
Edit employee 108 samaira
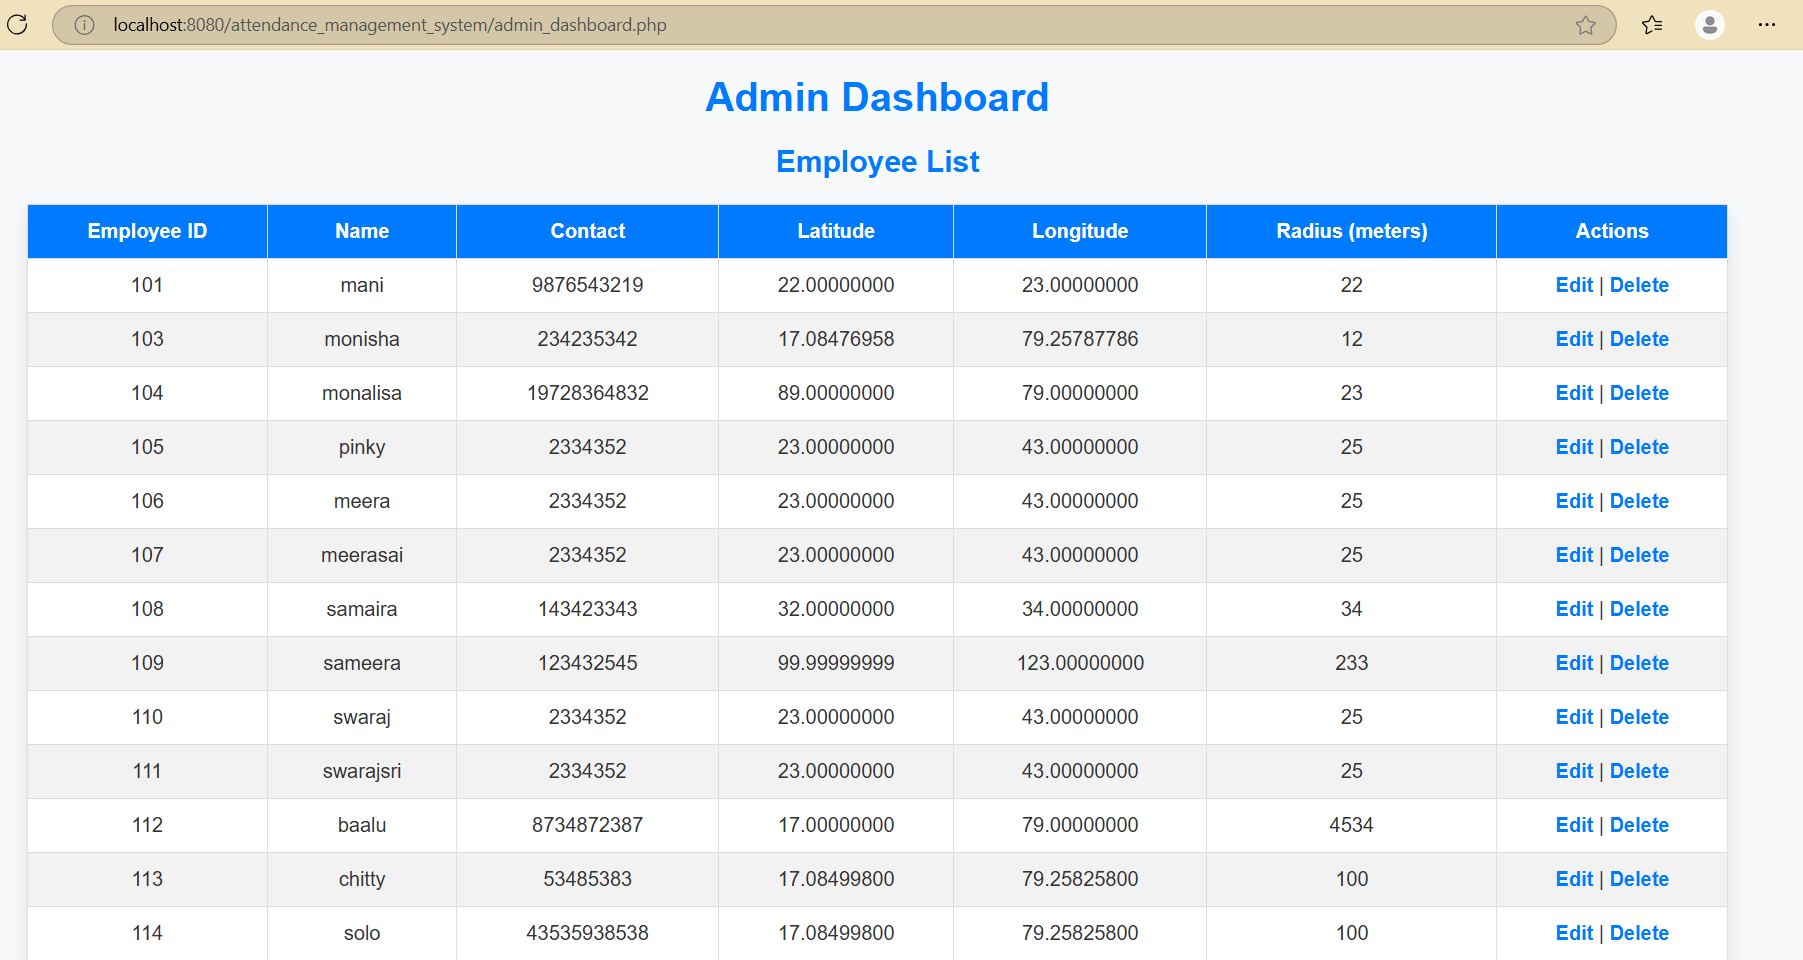click(x=1574, y=609)
